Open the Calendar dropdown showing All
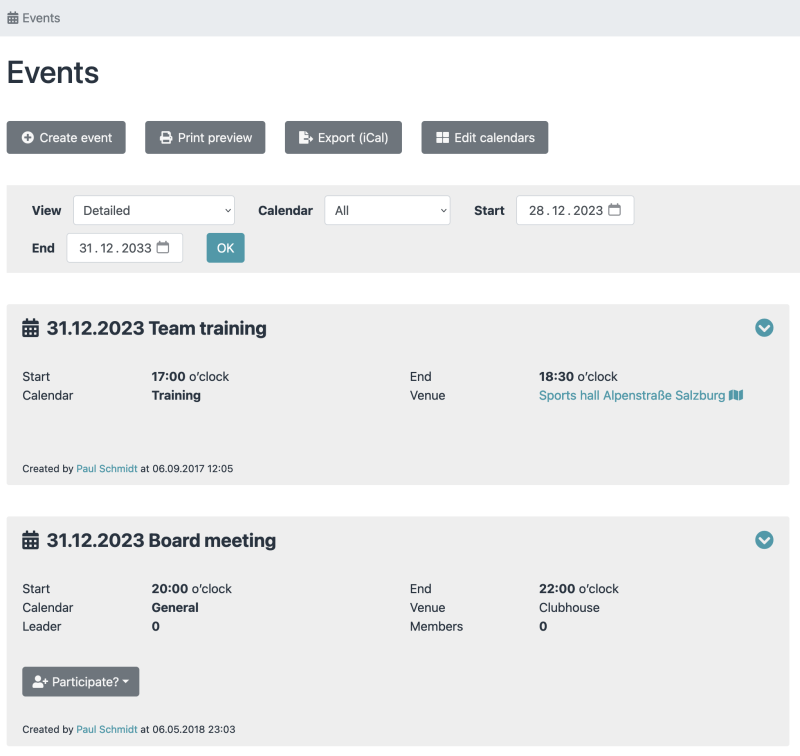The height and width of the screenshot is (756, 800). (386, 210)
